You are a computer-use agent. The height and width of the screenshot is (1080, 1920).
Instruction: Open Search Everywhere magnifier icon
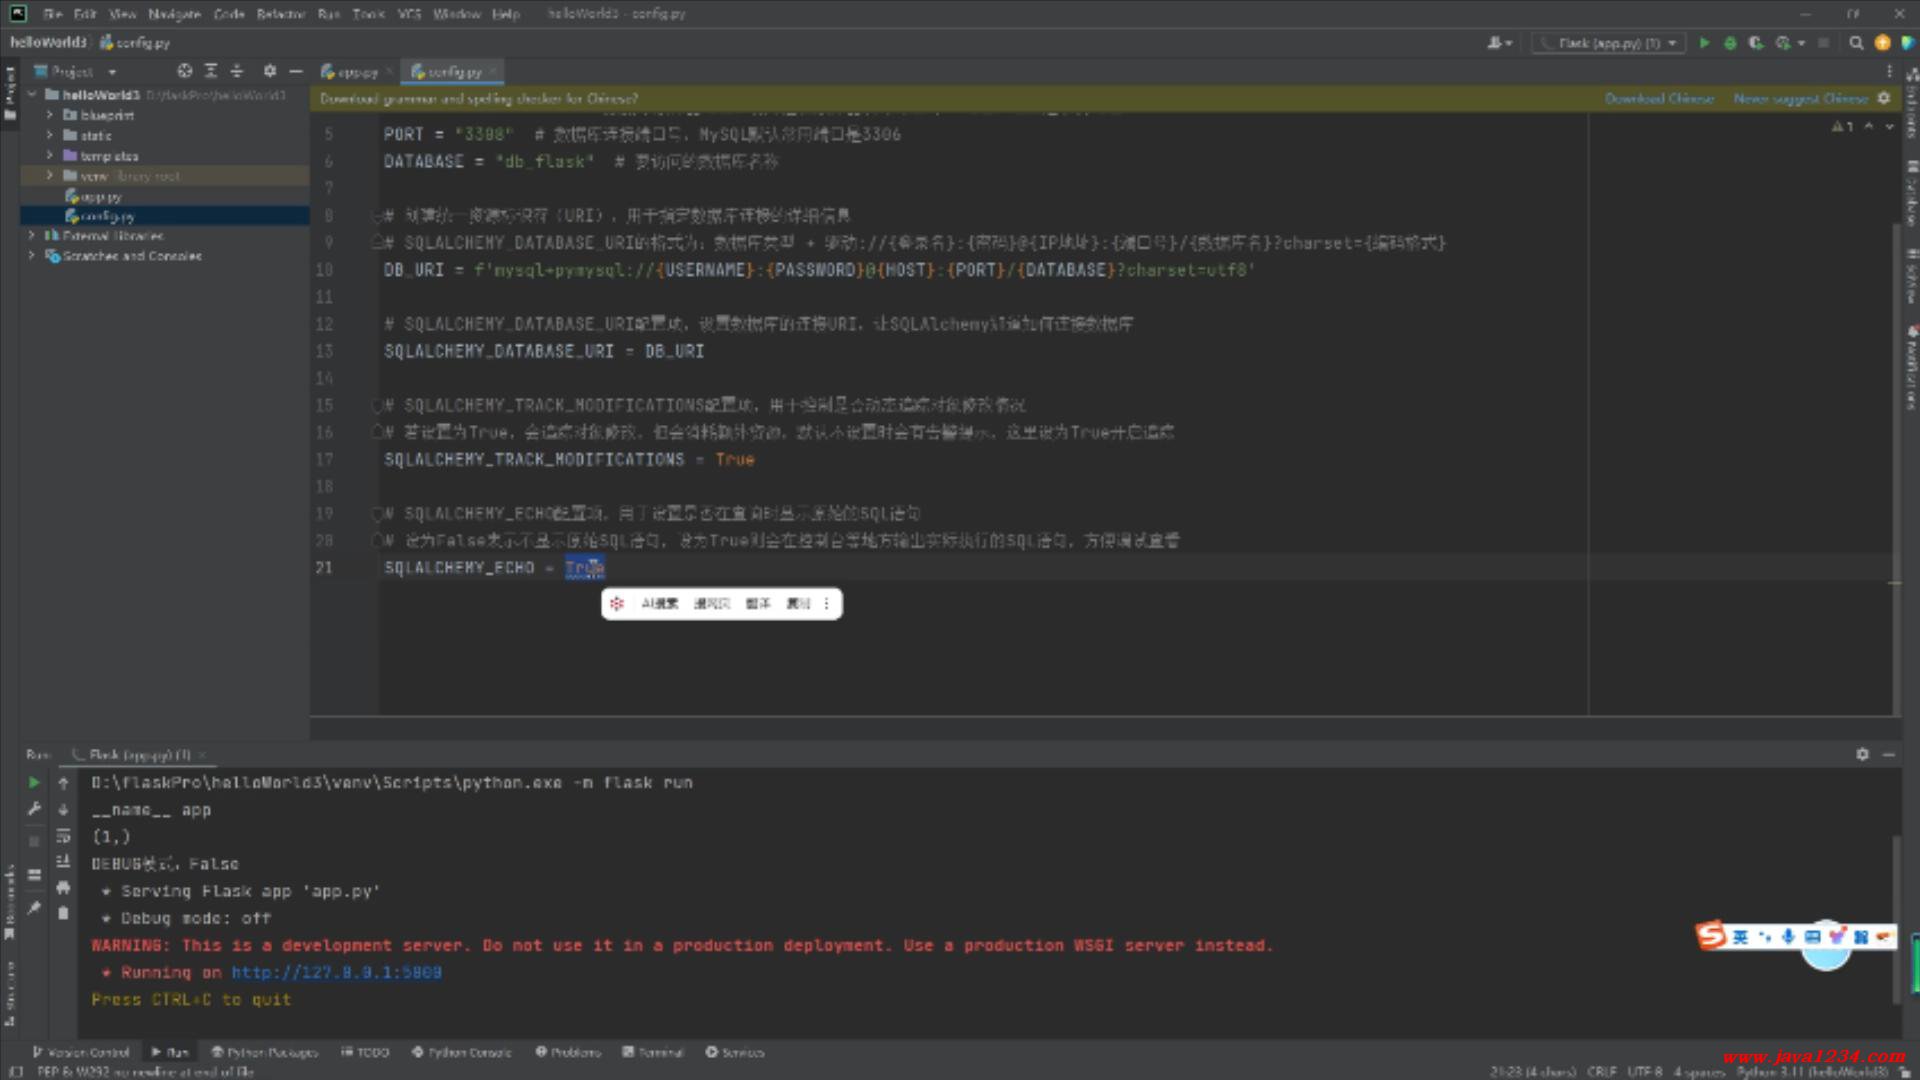pos(1856,43)
